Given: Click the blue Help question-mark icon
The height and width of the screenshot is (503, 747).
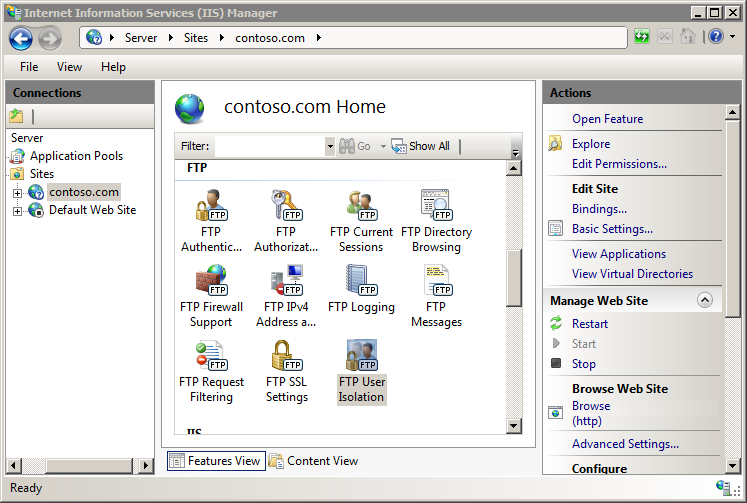Looking at the screenshot, I should [x=716, y=36].
